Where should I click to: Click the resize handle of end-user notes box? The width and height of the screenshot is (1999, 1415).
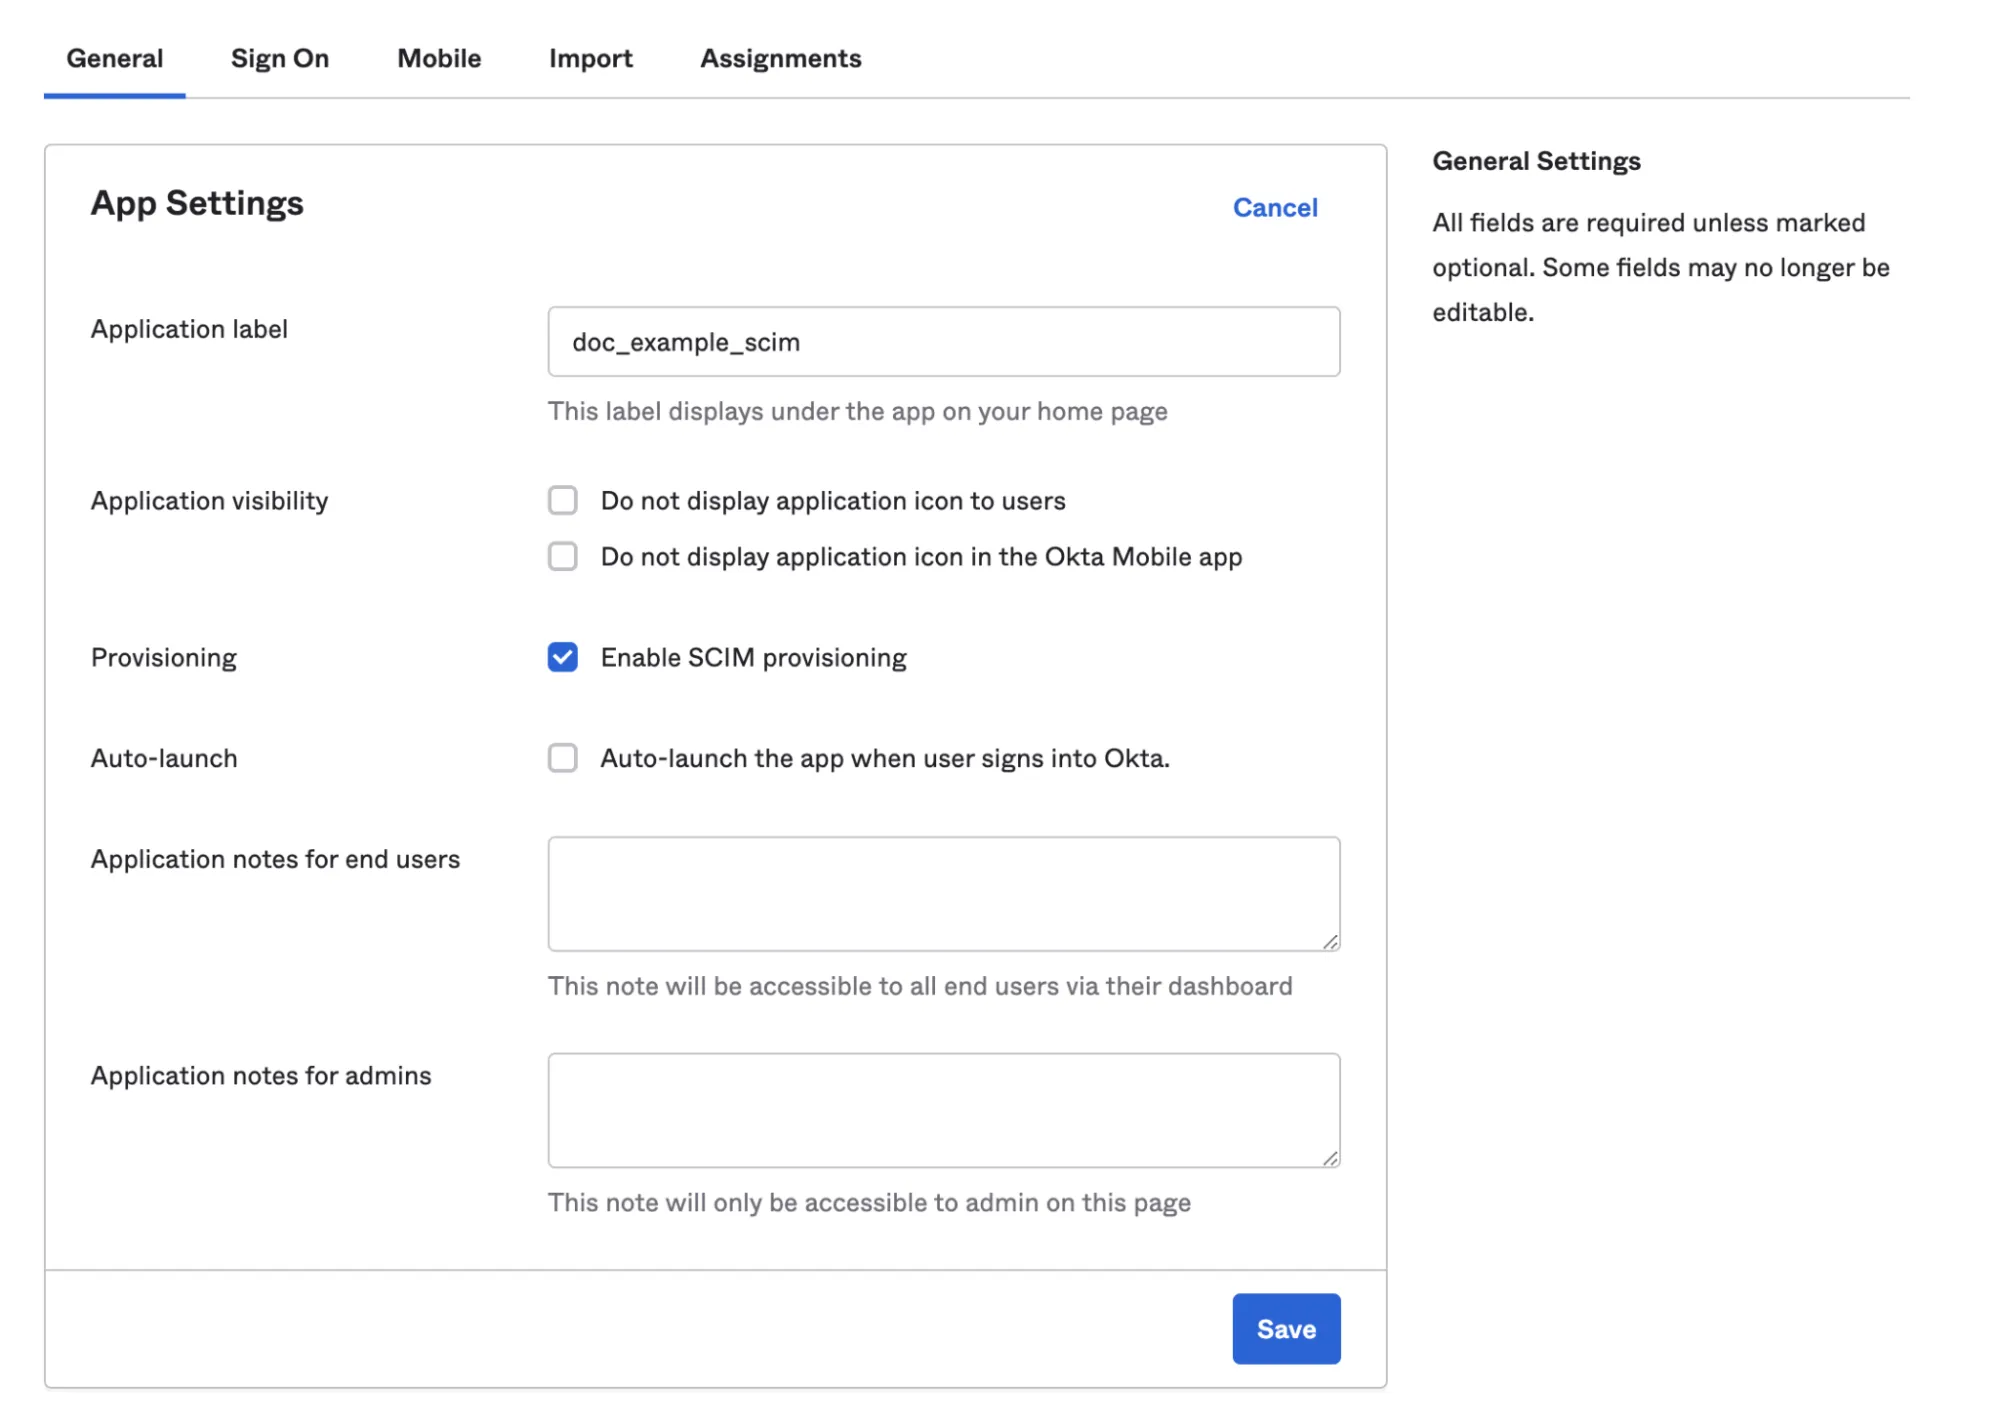click(x=1331, y=942)
